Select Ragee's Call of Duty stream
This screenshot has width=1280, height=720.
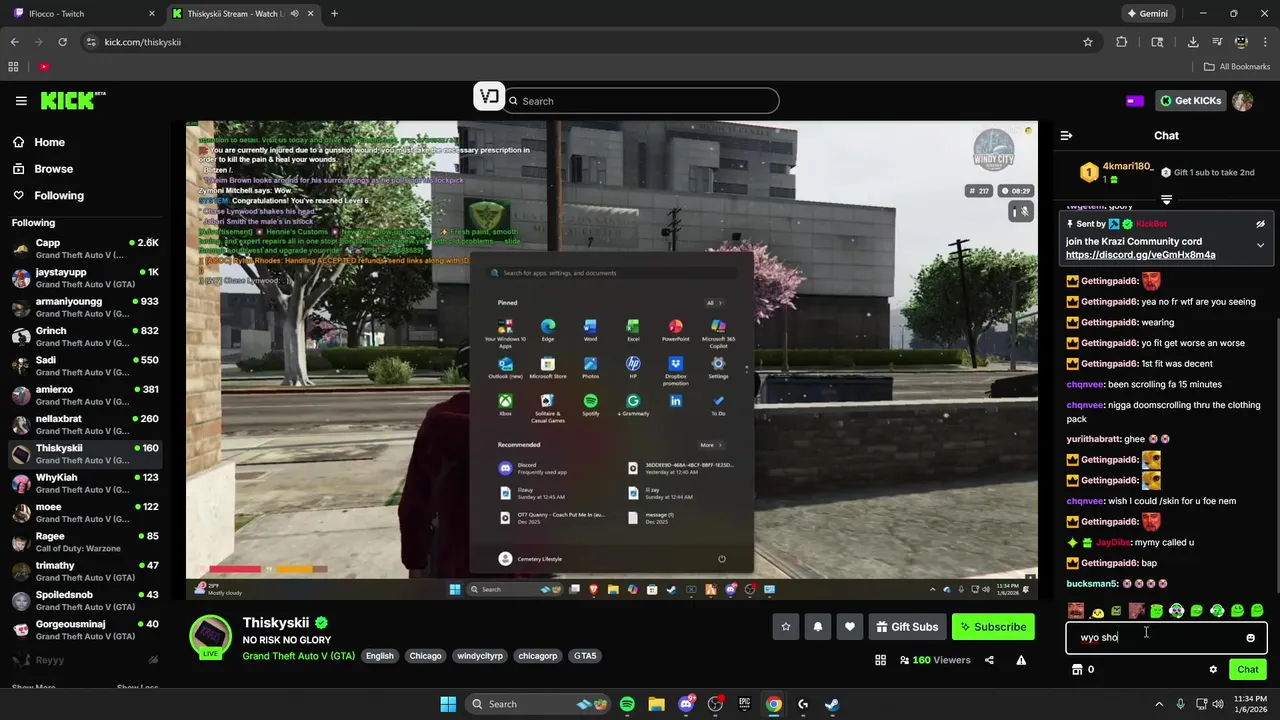(85, 542)
